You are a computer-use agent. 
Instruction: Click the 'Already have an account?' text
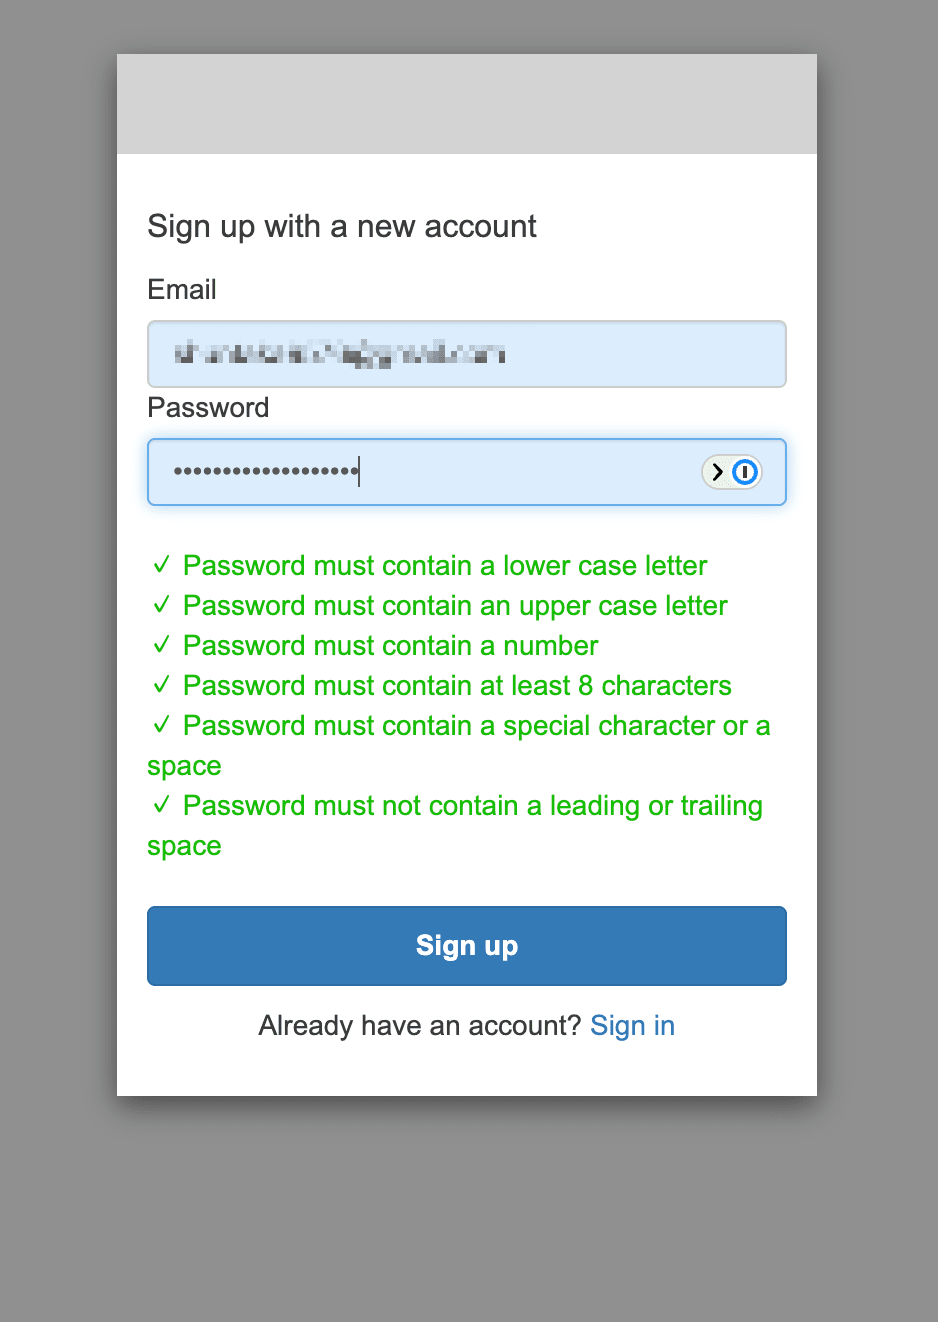coord(420,1026)
